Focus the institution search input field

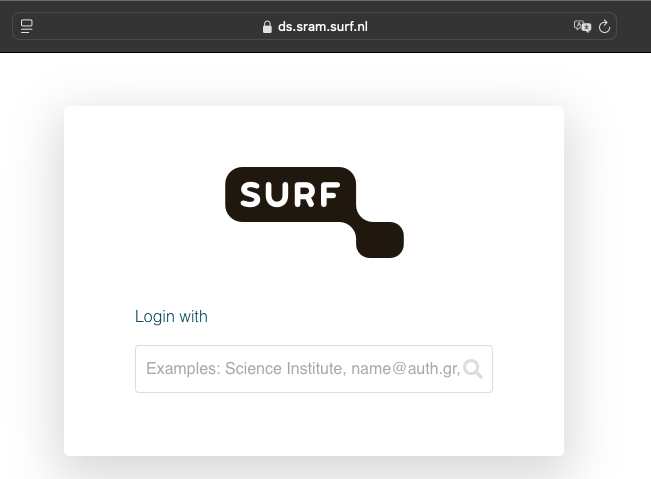(314, 369)
